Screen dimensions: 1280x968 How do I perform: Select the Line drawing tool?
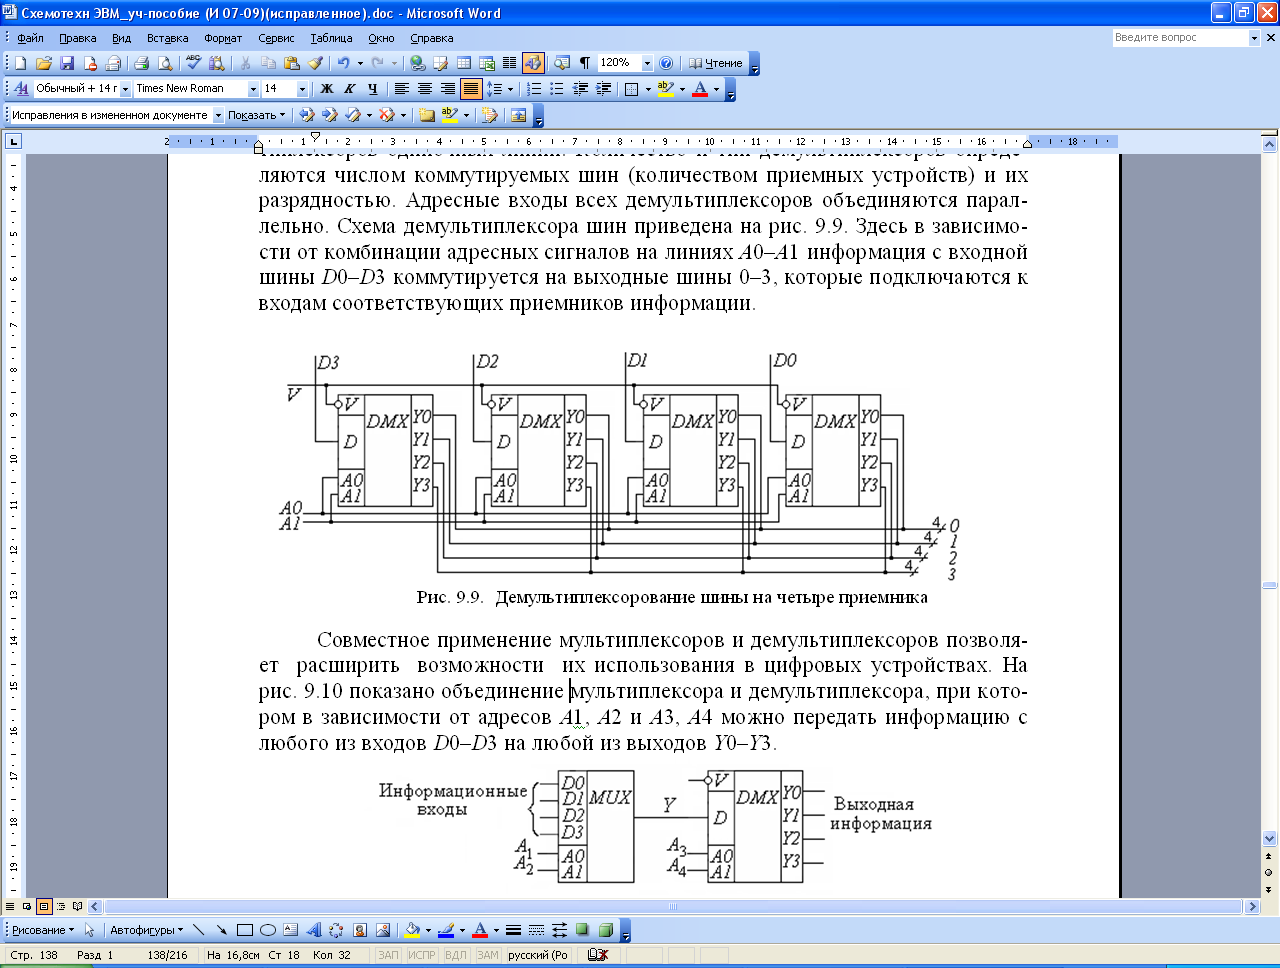coord(198,930)
